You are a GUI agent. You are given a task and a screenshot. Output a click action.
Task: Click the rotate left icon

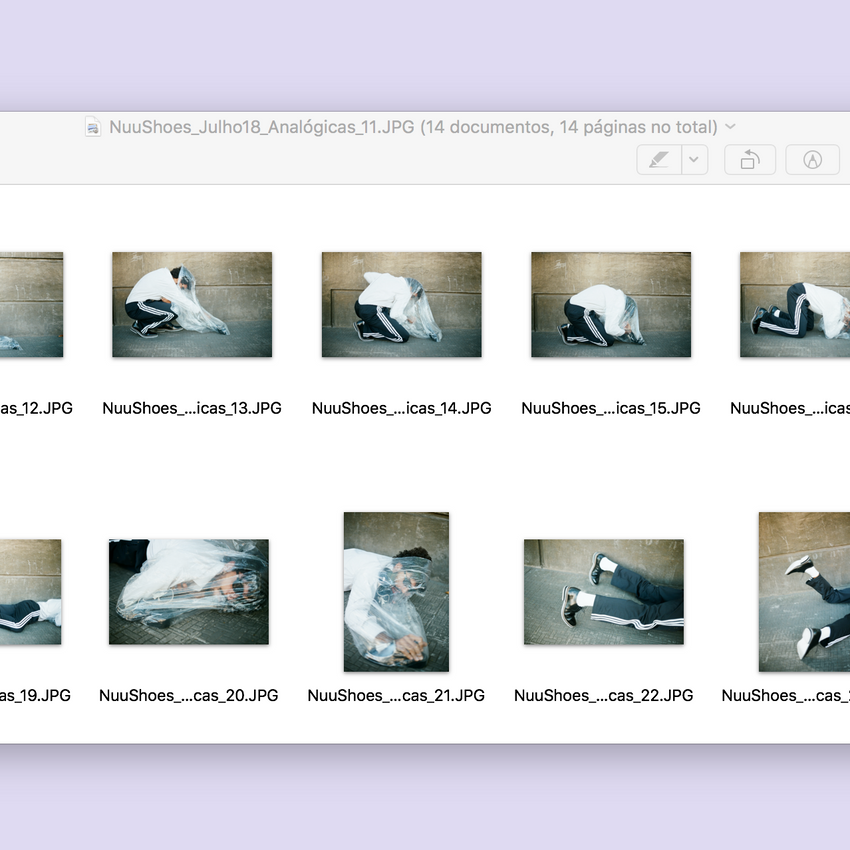coord(750,160)
